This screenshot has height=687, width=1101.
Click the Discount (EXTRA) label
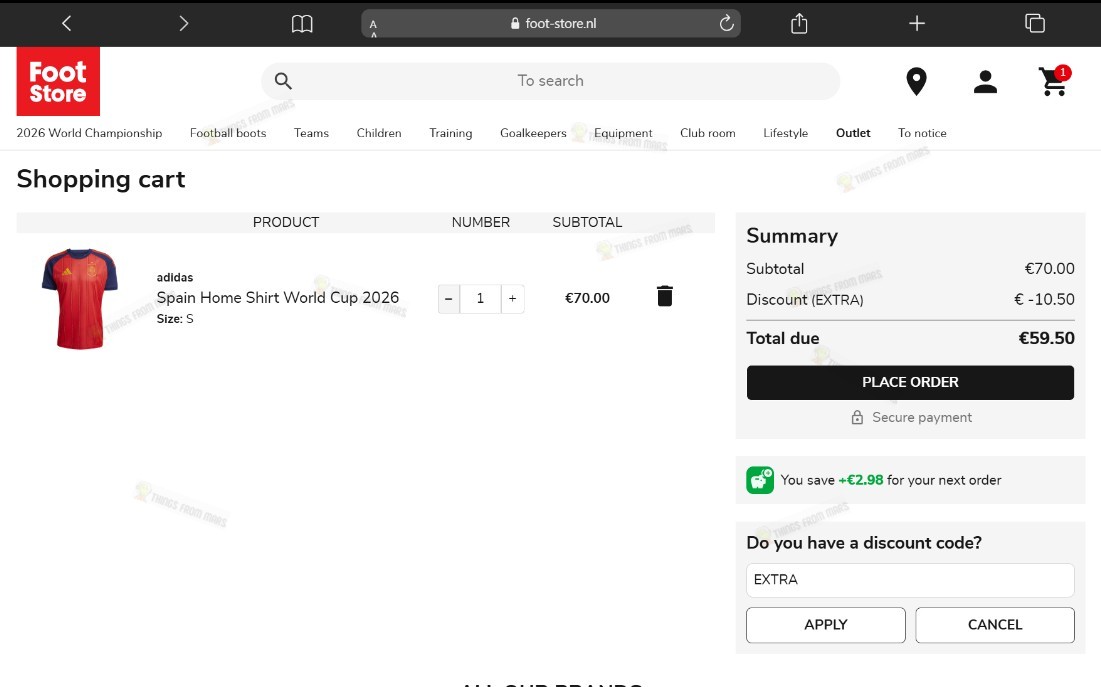[x=805, y=300]
